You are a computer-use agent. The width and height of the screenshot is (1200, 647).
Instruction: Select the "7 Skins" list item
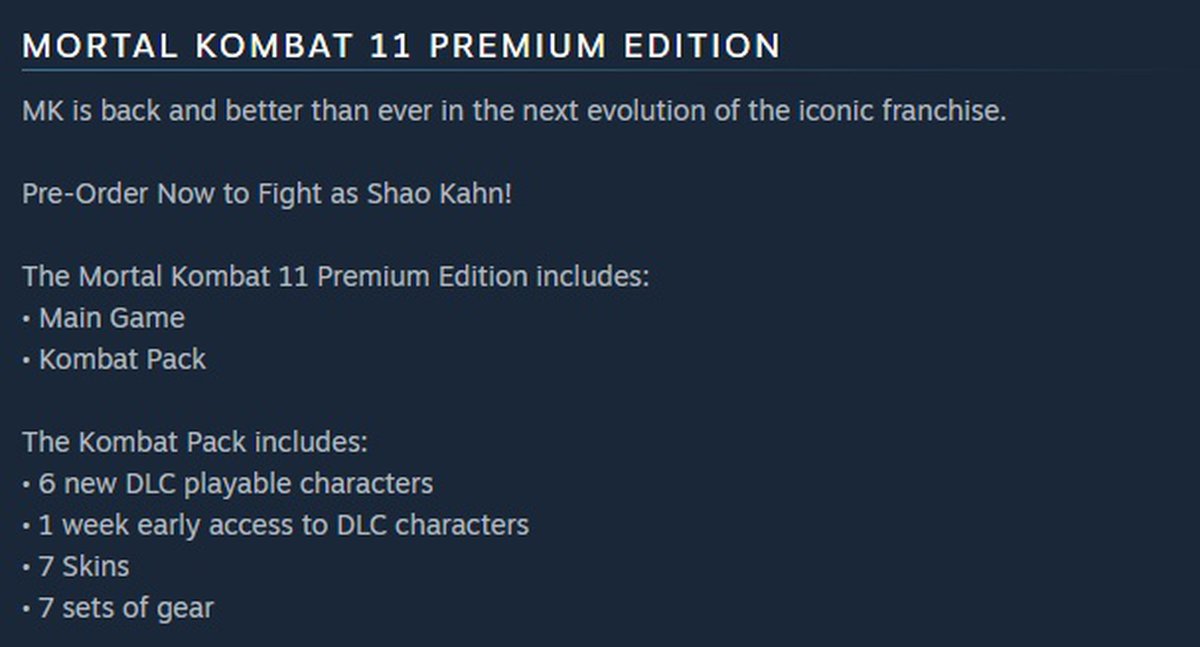click(x=84, y=567)
